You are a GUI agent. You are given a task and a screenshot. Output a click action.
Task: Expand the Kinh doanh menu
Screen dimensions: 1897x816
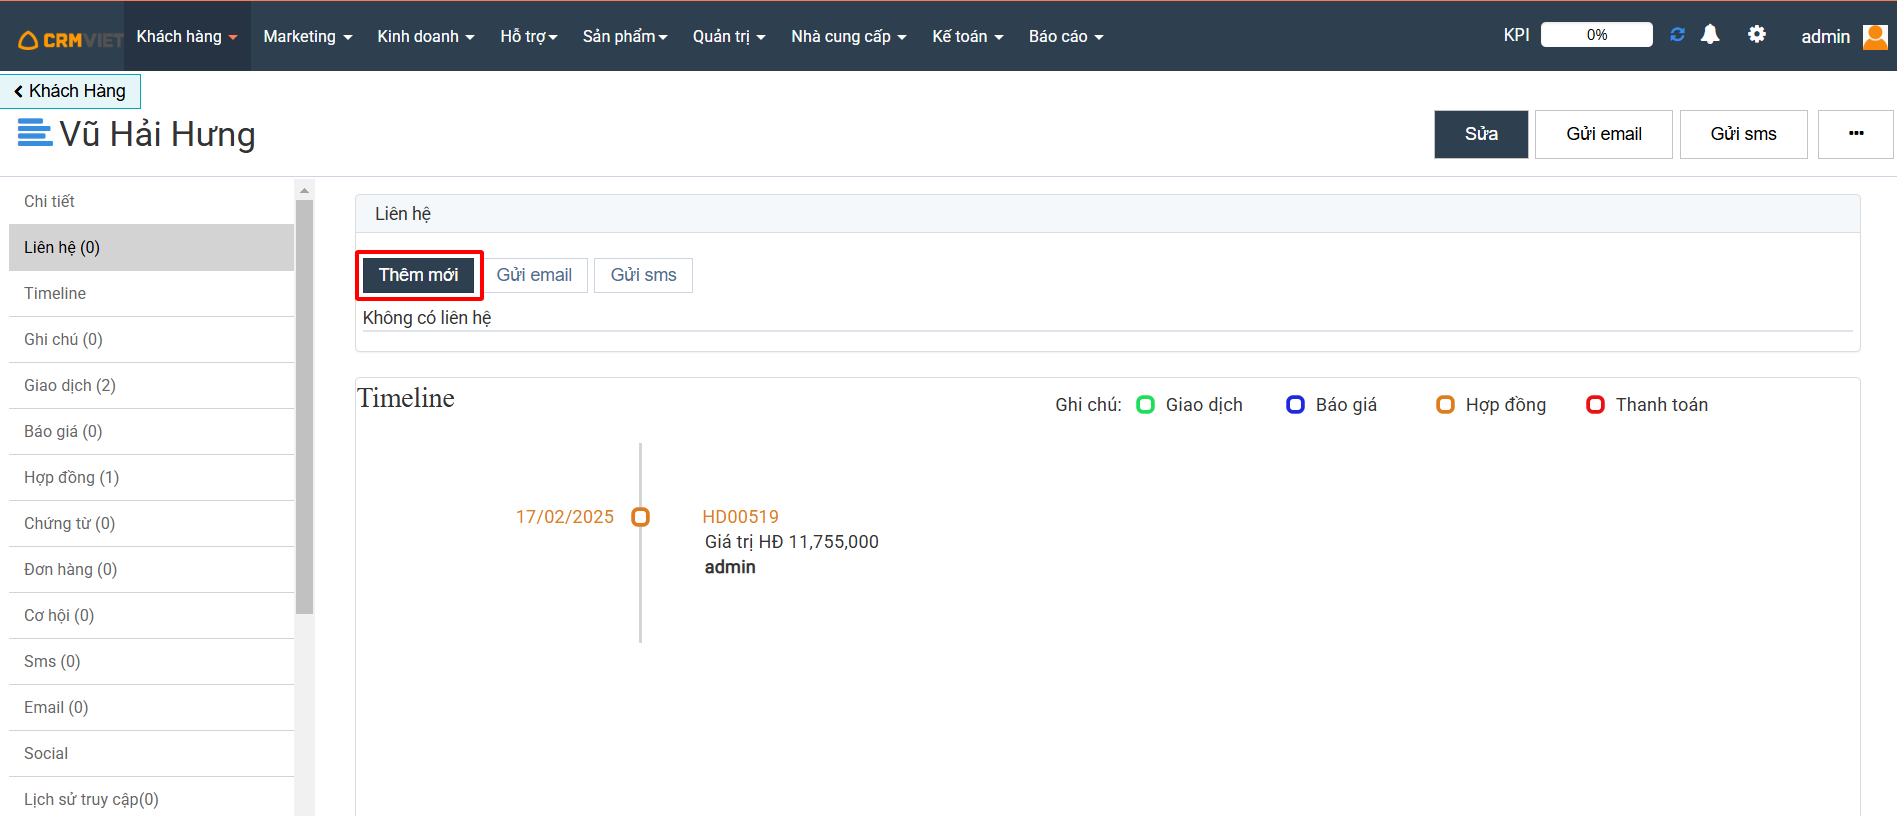[426, 36]
